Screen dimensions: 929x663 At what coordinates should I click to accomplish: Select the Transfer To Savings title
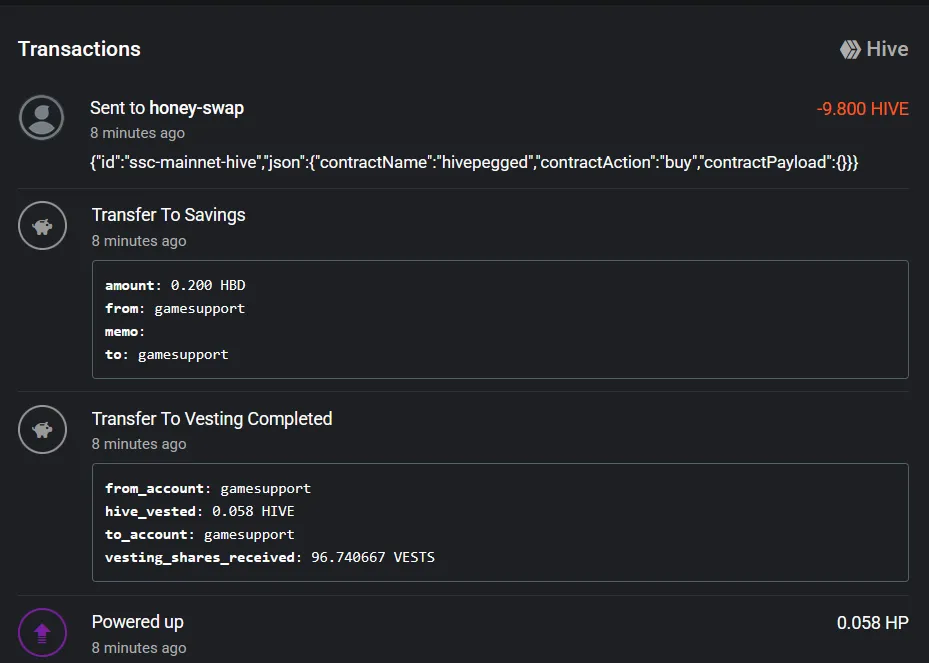[168, 214]
